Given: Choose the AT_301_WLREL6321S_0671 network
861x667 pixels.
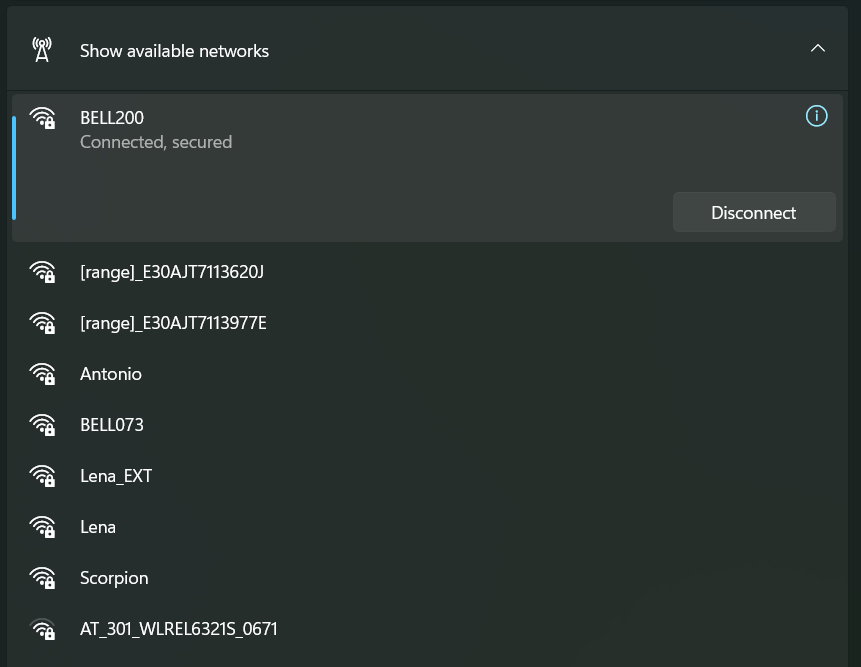Looking at the screenshot, I should (x=179, y=629).
